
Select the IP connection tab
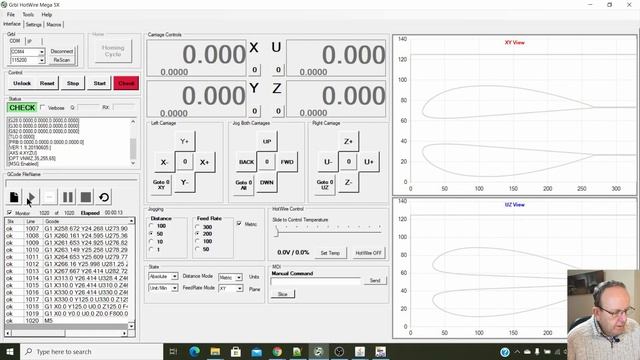pos(29,41)
